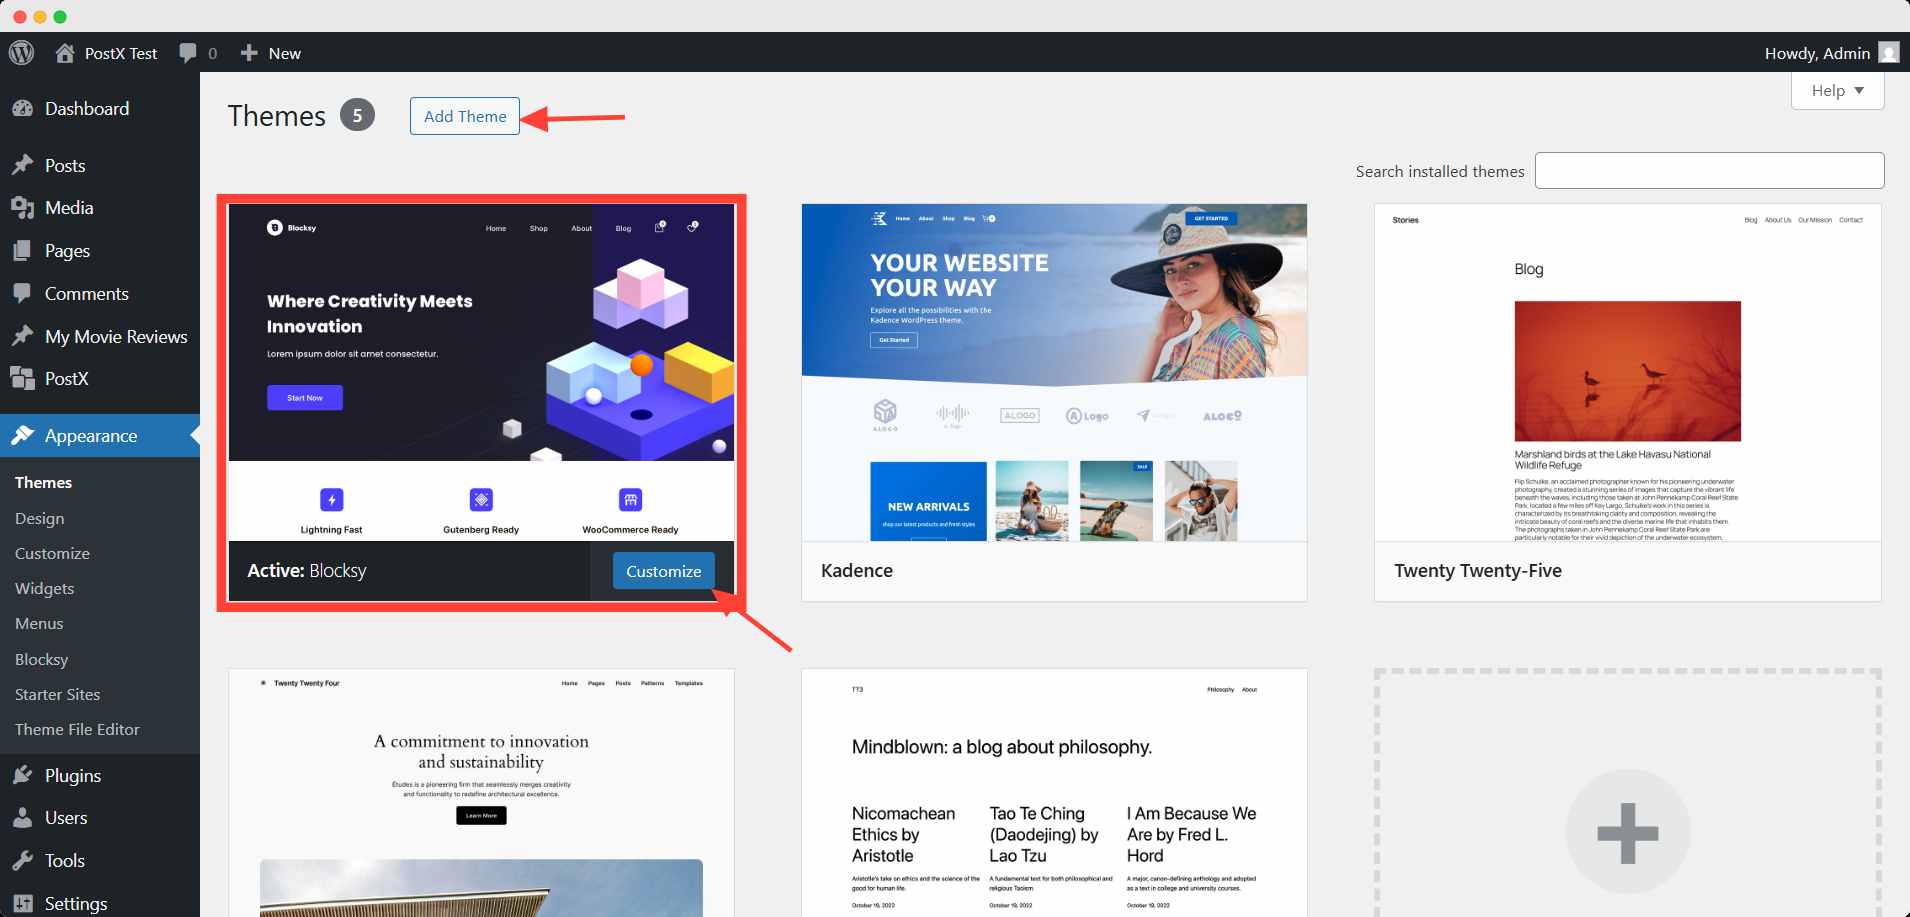Open the WordPress logo menu
The image size is (1910, 917).
point(22,53)
